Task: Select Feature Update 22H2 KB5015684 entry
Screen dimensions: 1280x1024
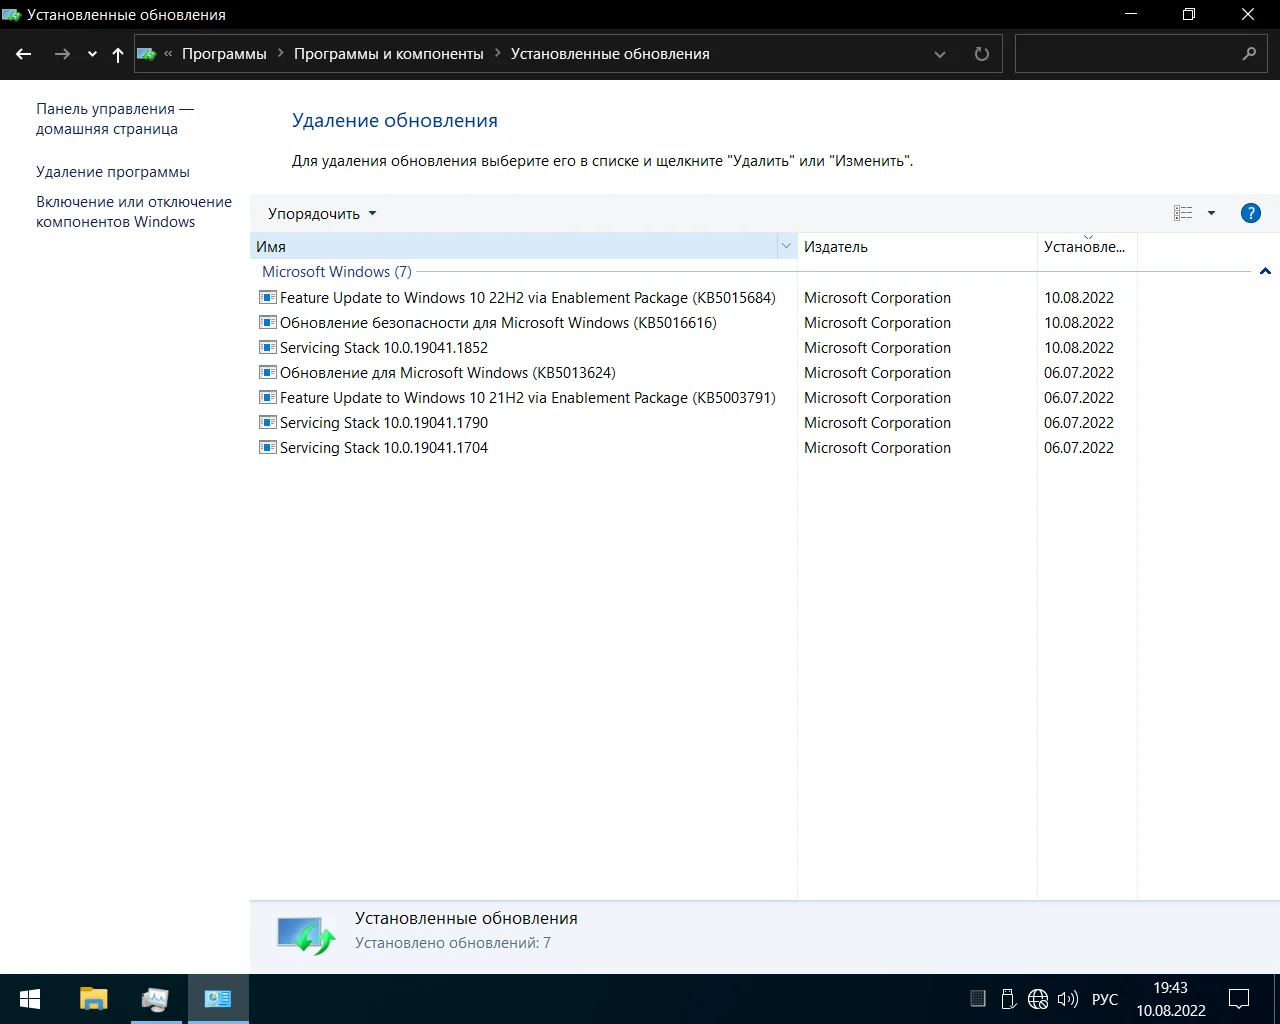Action: click(x=527, y=298)
